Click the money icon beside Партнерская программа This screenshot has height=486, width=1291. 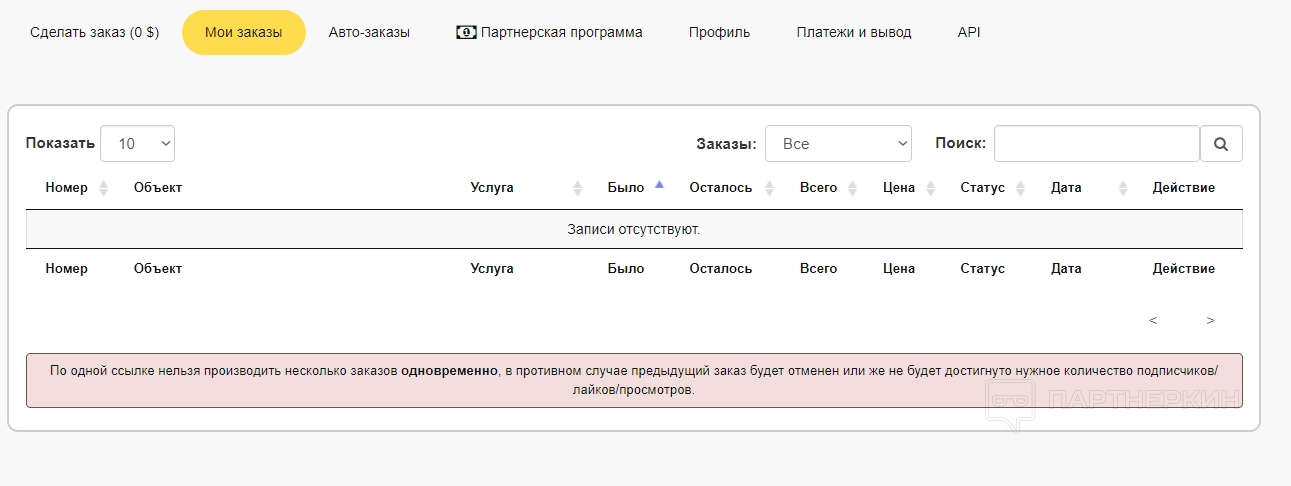[x=465, y=32]
